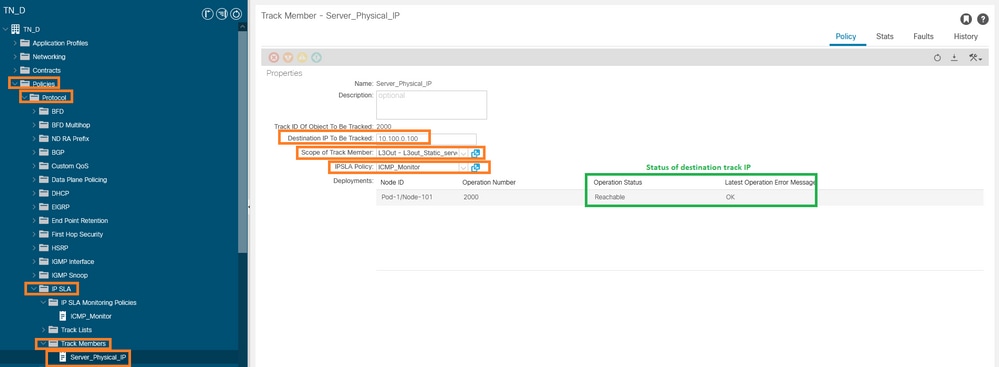Viewport: 999px width, 367px height.
Task: Open ICMP_Monitor policy via the launch icon
Action: pyautogui.click(x=475, y=168)
